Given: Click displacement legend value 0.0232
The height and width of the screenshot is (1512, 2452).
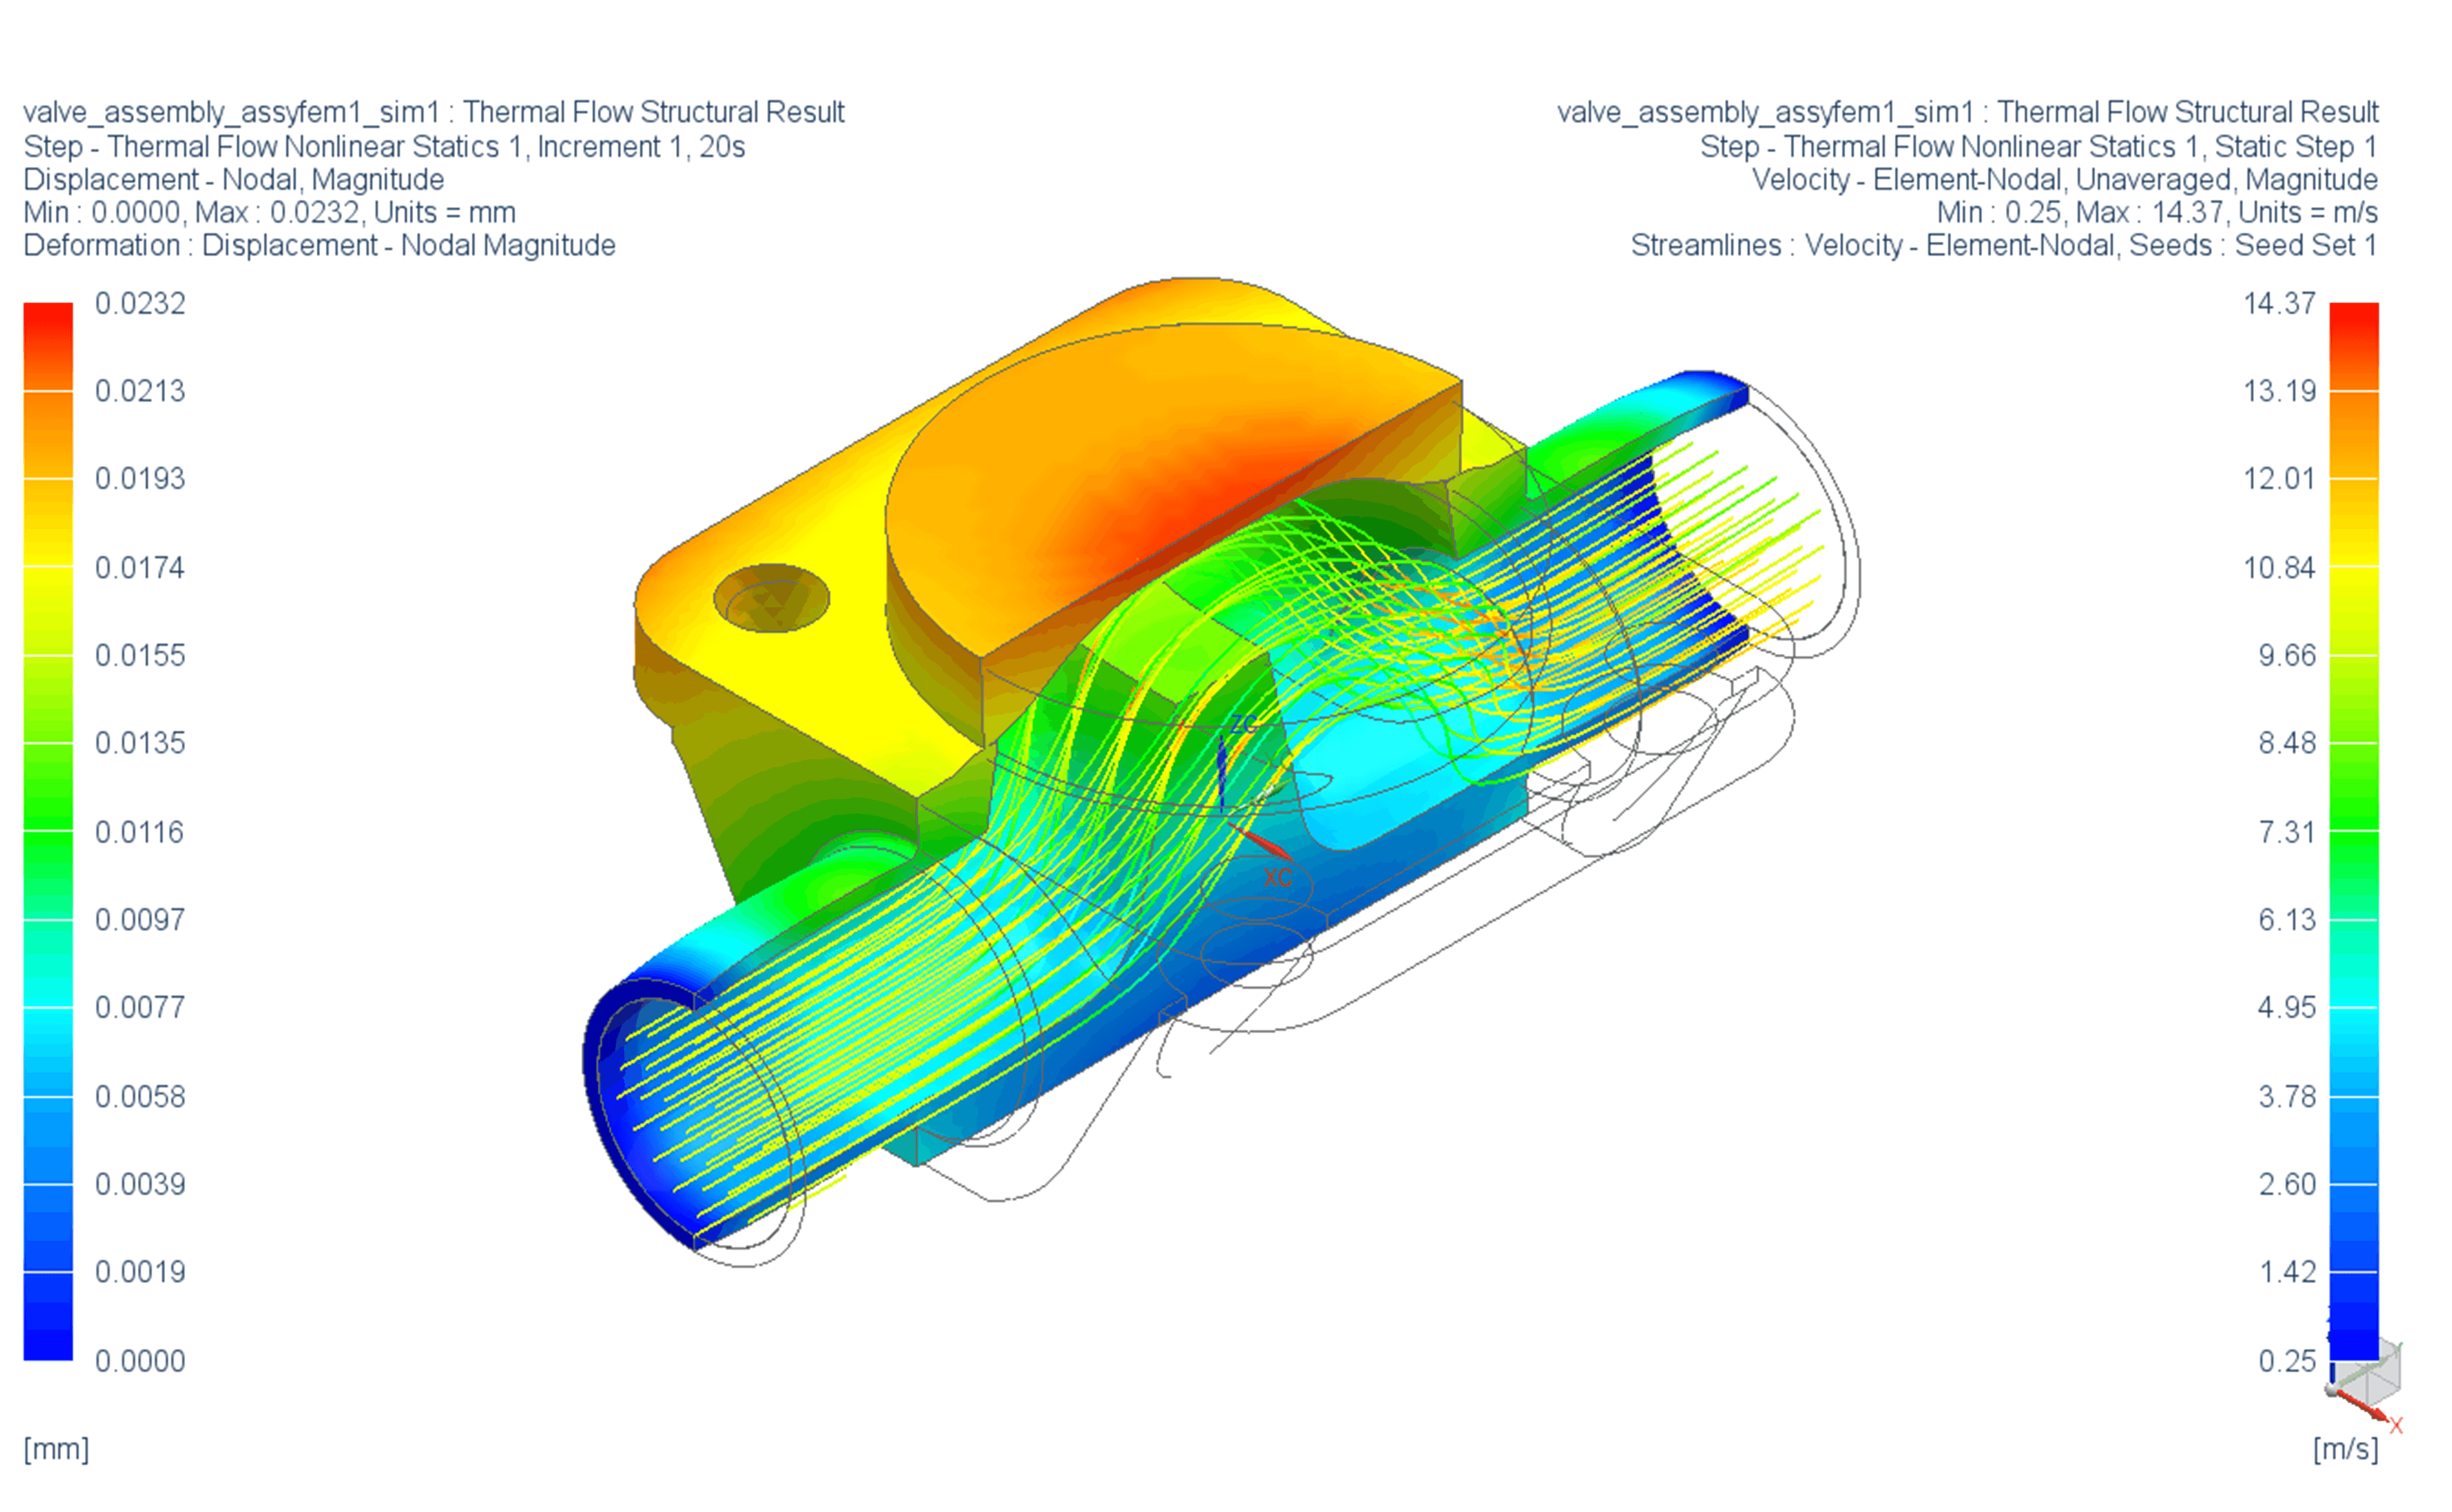Looking at the screenshot, I should click(x=140, y=303).
